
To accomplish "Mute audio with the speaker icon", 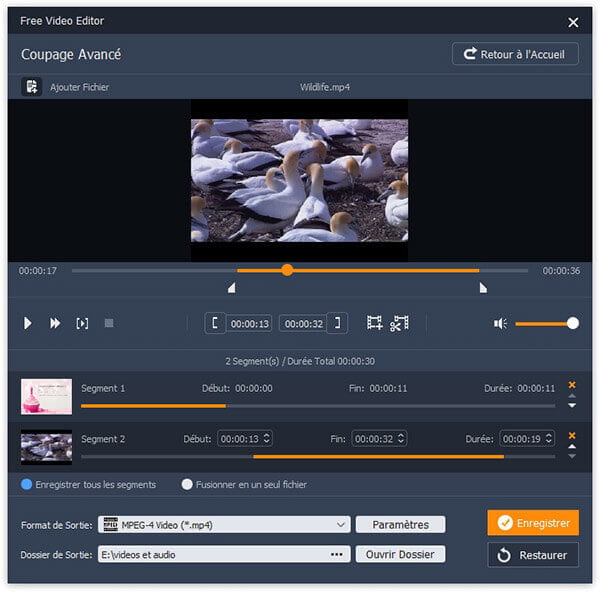I will pyautogui.click(x=500, y=324).
